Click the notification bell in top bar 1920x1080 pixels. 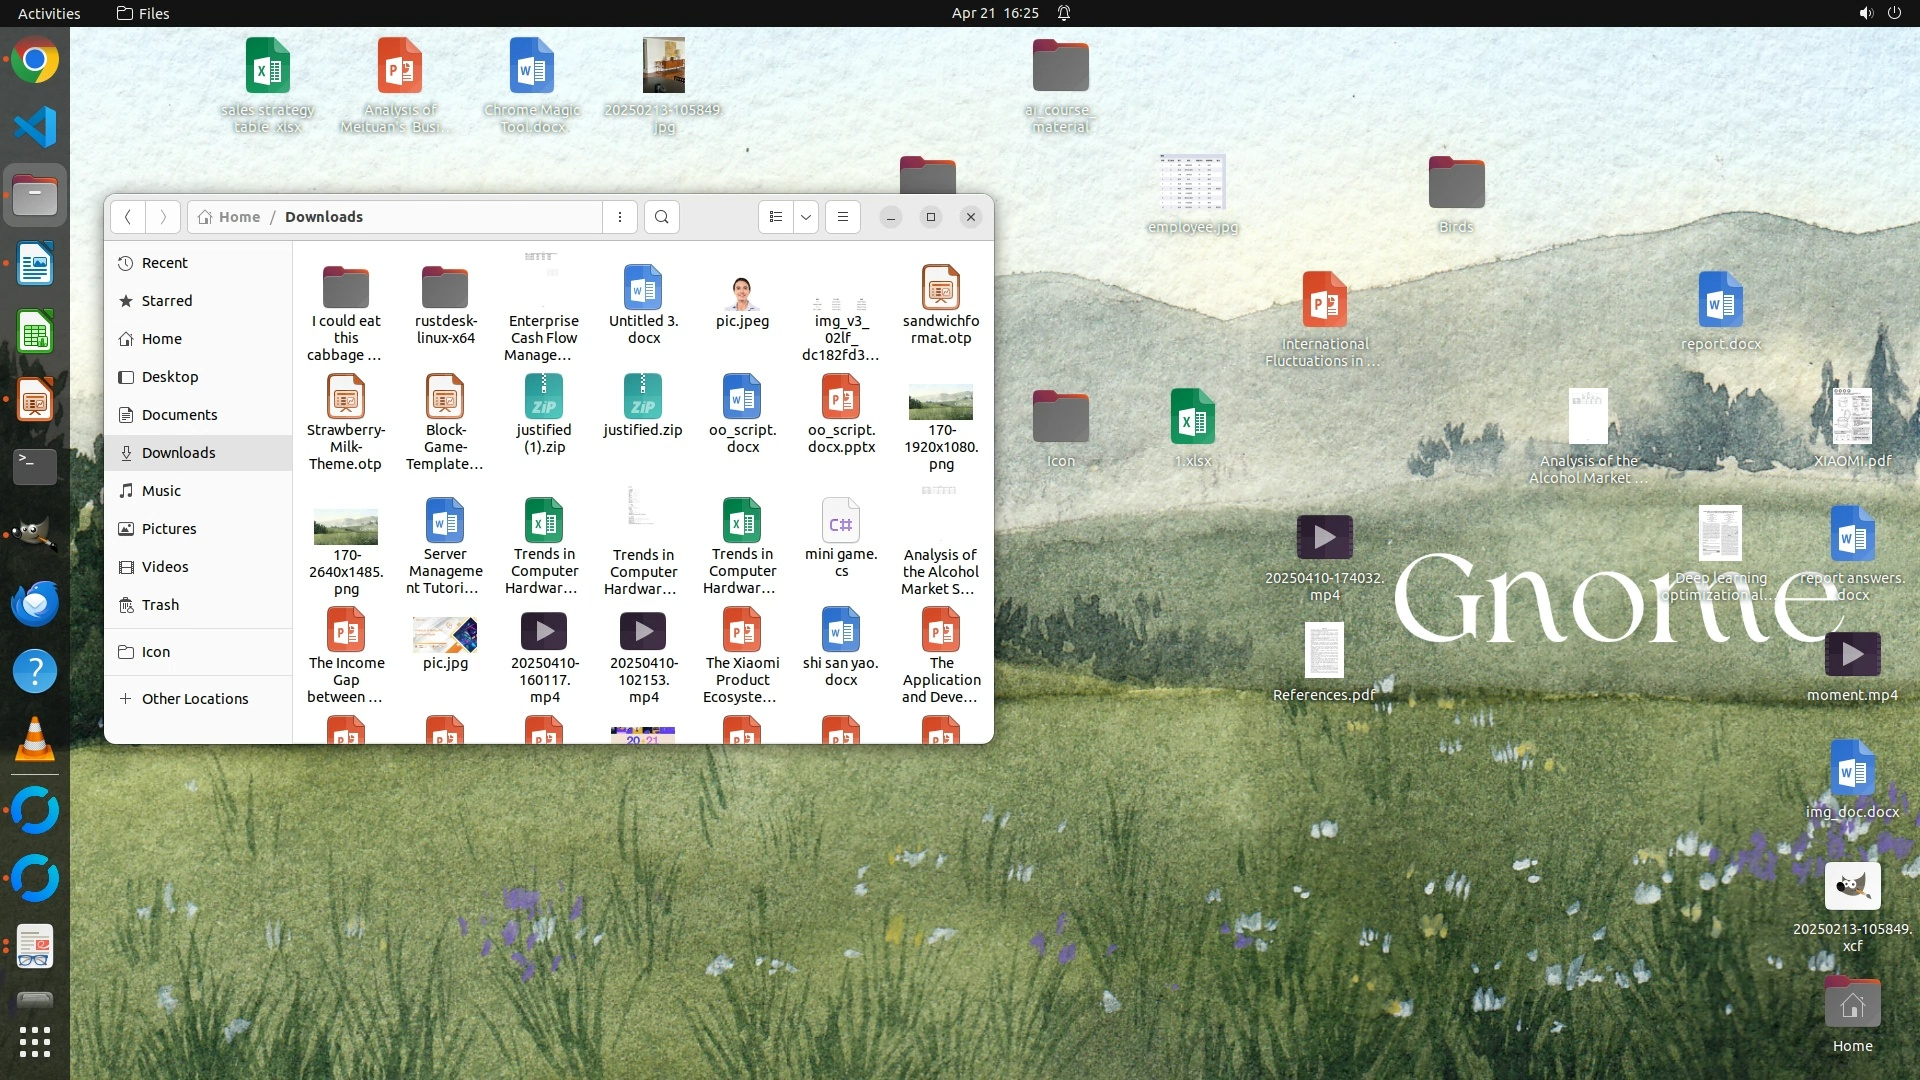coord(1065,13)
